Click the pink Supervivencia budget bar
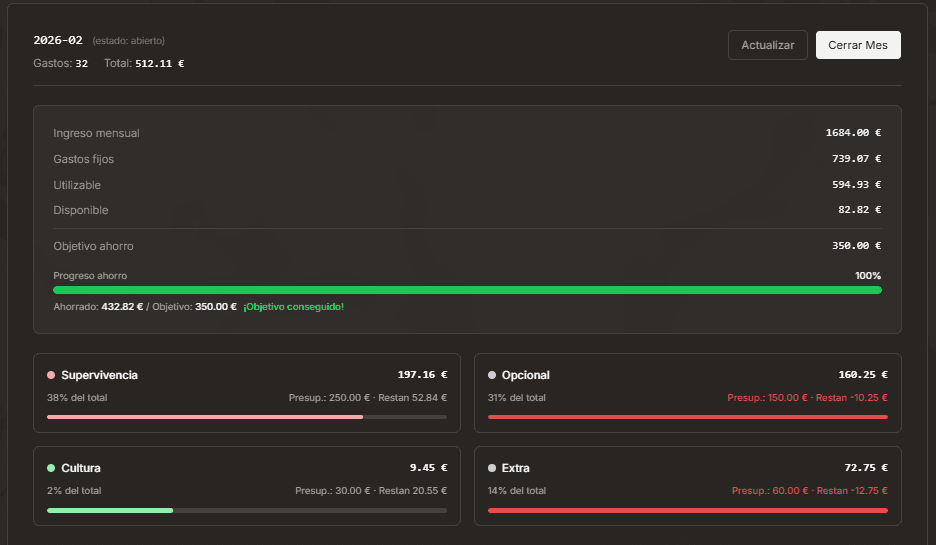The image size is (936, 545). pos(205,417)
